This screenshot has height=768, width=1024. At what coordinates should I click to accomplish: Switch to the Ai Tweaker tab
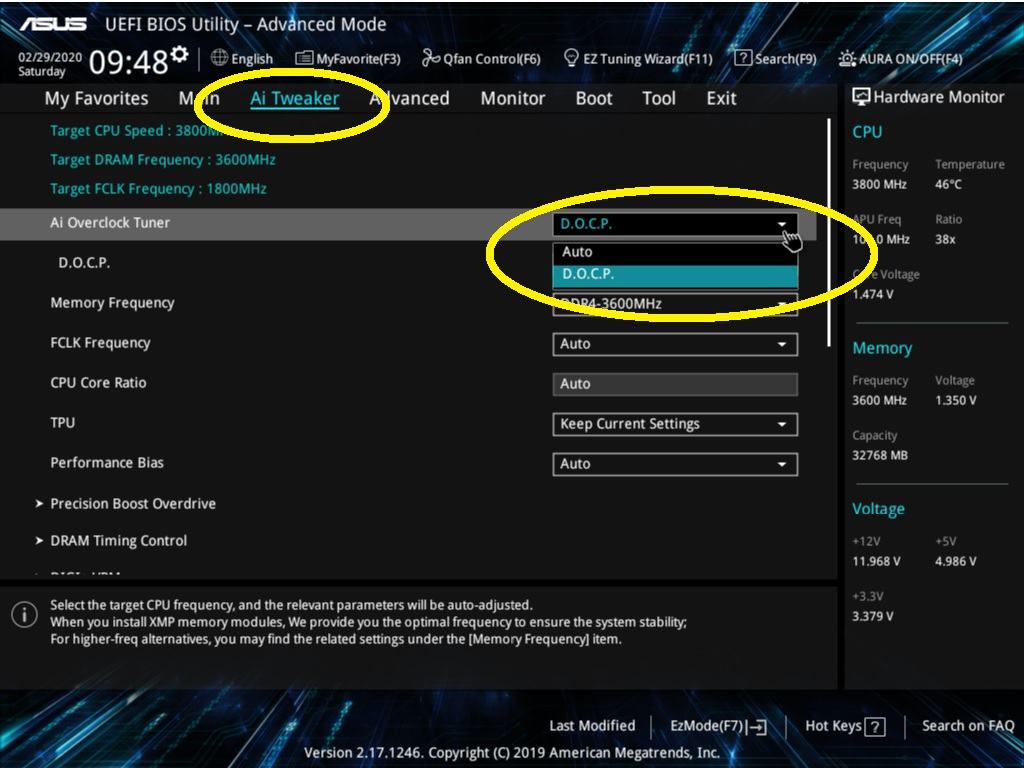click(x=295, y=99)
